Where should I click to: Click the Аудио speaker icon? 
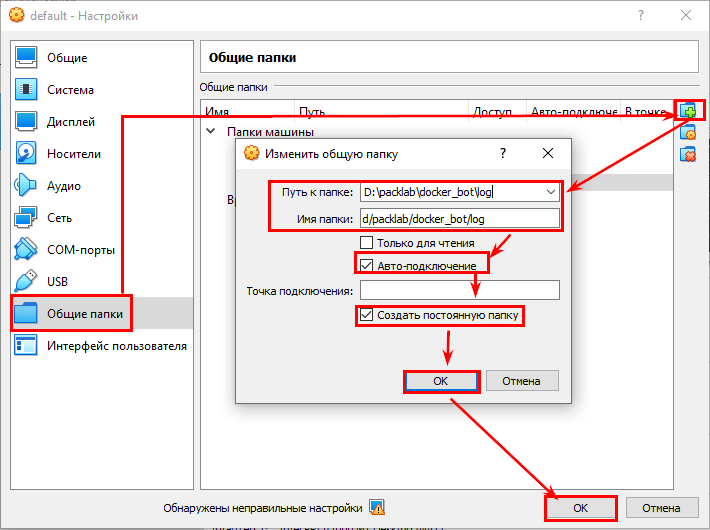(26, 185)
